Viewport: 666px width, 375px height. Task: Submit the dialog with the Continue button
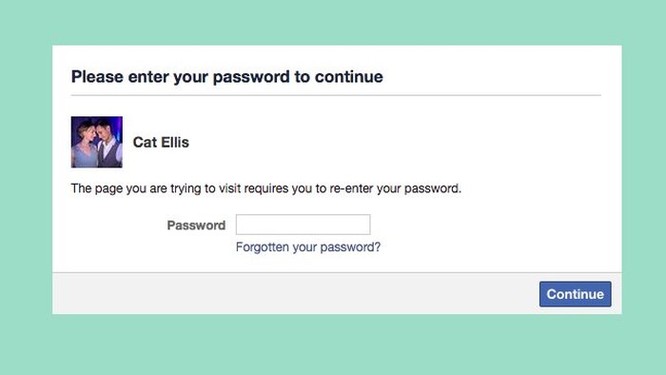pos(575,294)
